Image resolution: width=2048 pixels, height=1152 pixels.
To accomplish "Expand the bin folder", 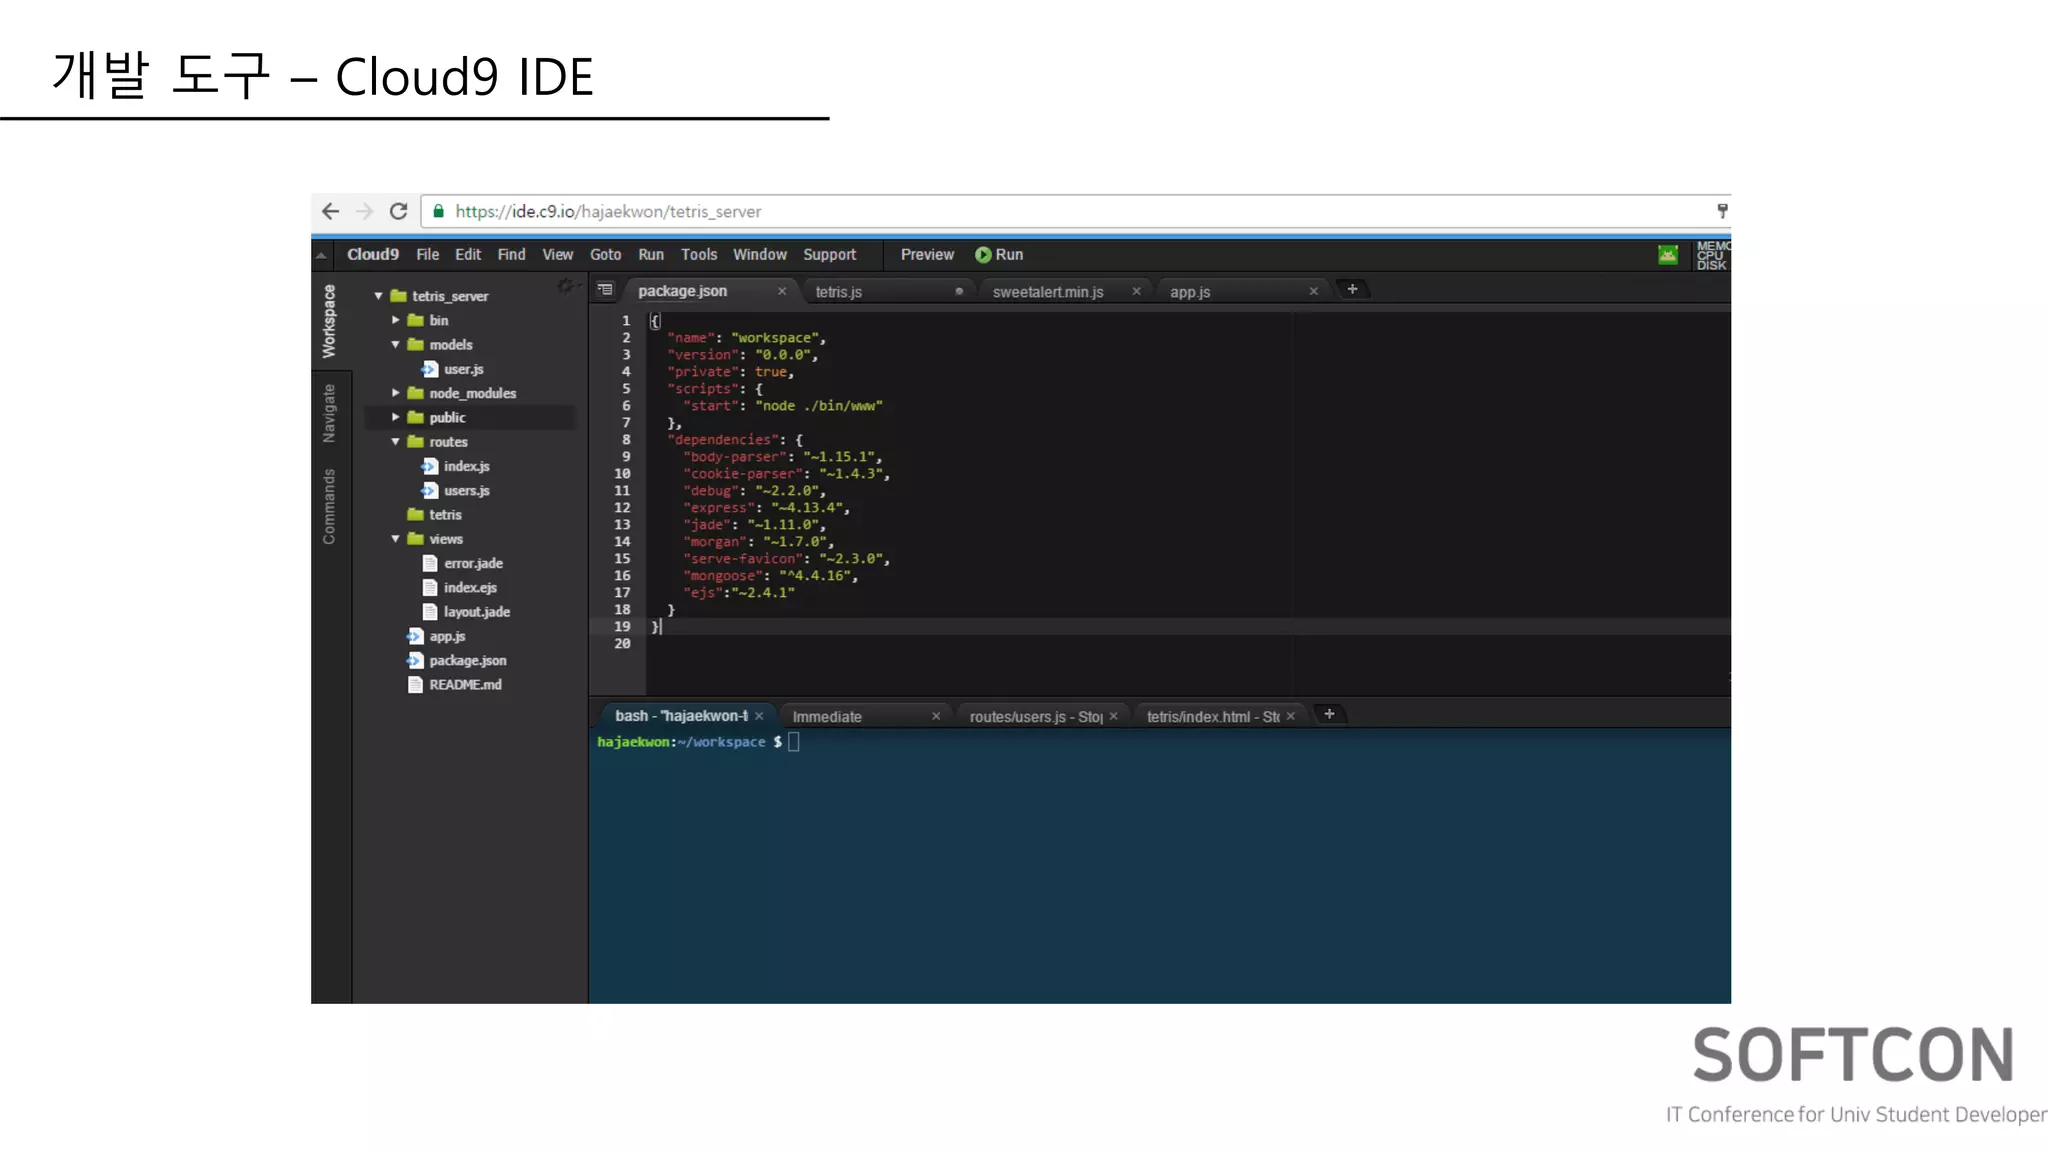I will pos(396,320).
